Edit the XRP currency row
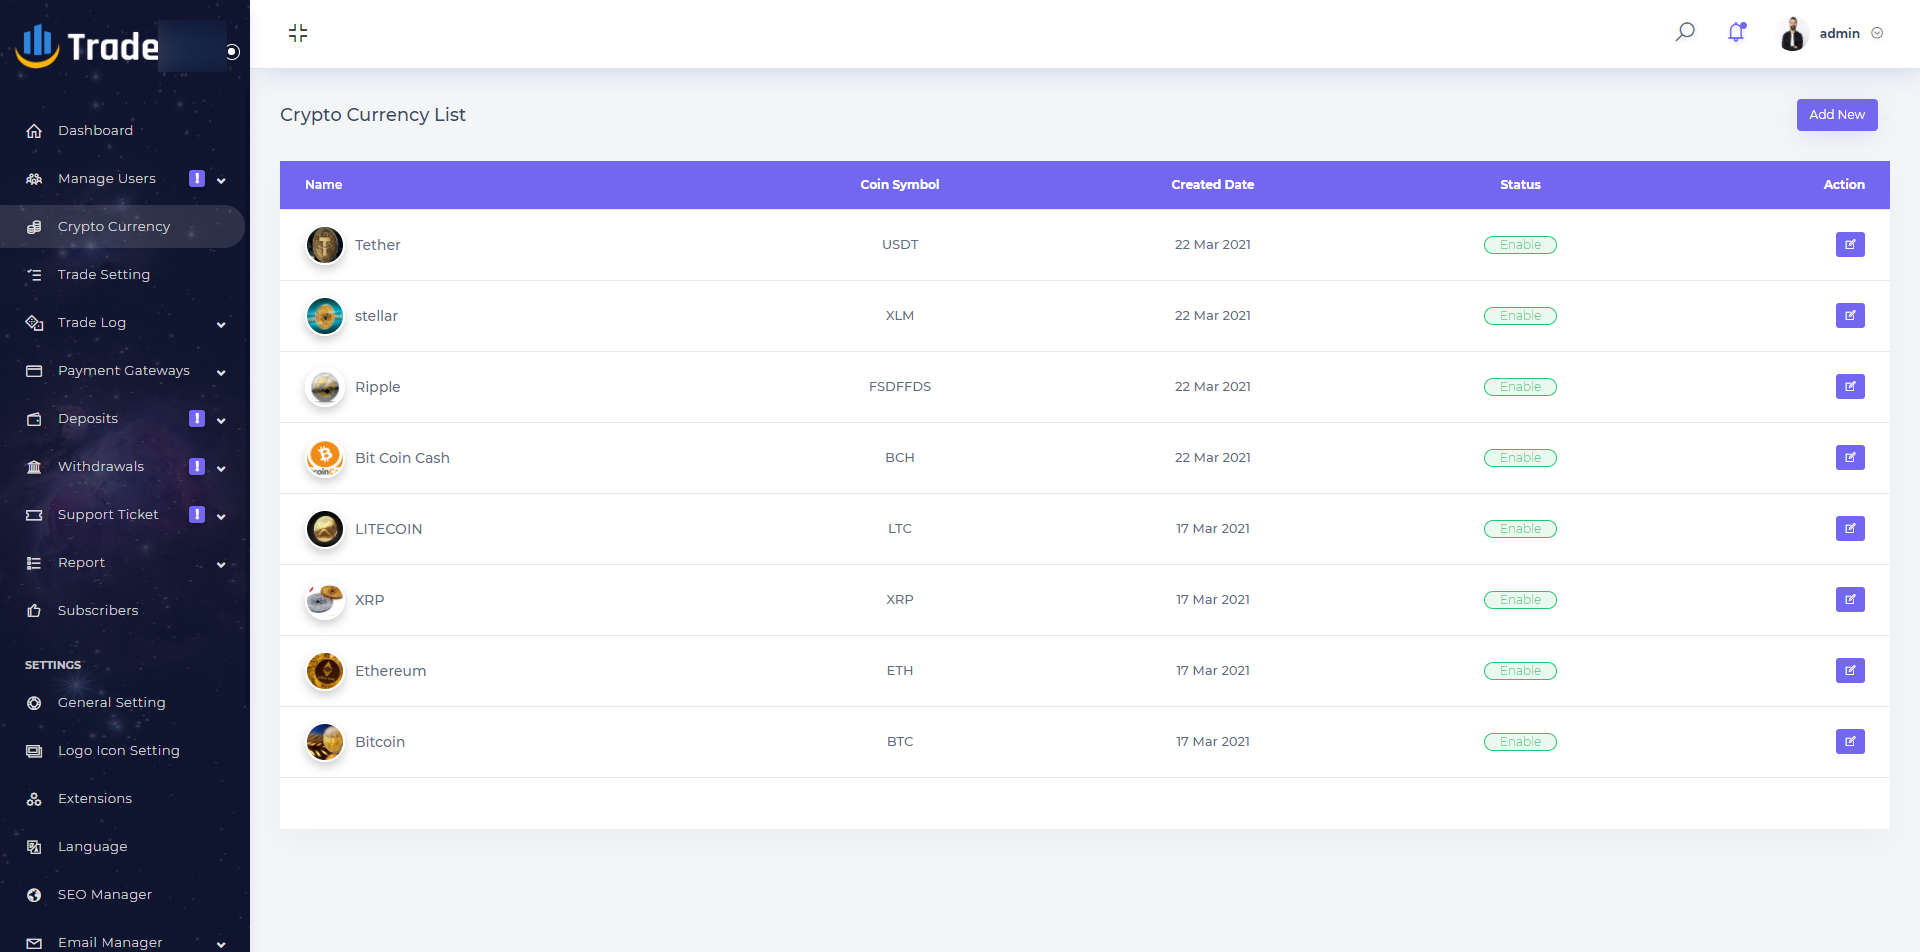The image size is (1920, 952). click(1850, 599)
